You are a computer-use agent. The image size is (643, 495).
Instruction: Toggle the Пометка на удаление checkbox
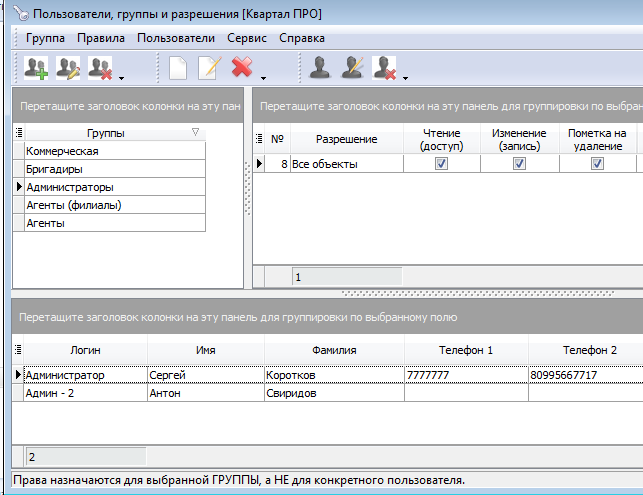click(x=597, y=164)
